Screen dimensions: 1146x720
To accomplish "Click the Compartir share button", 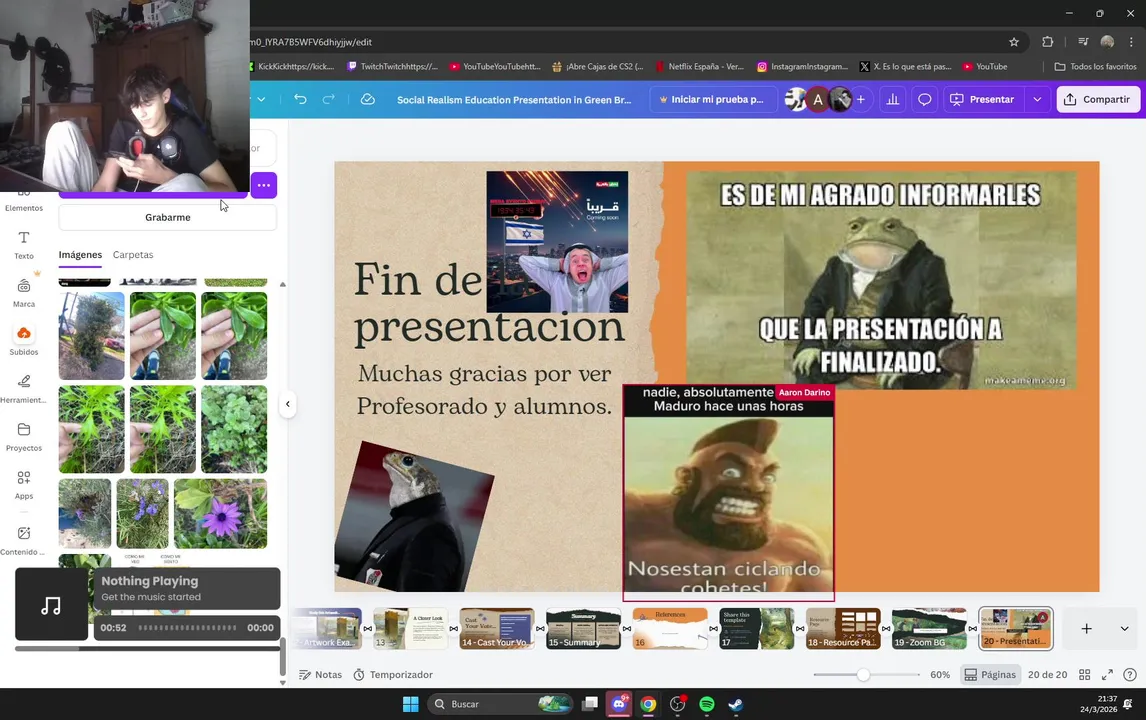I will coord(1098,99).
